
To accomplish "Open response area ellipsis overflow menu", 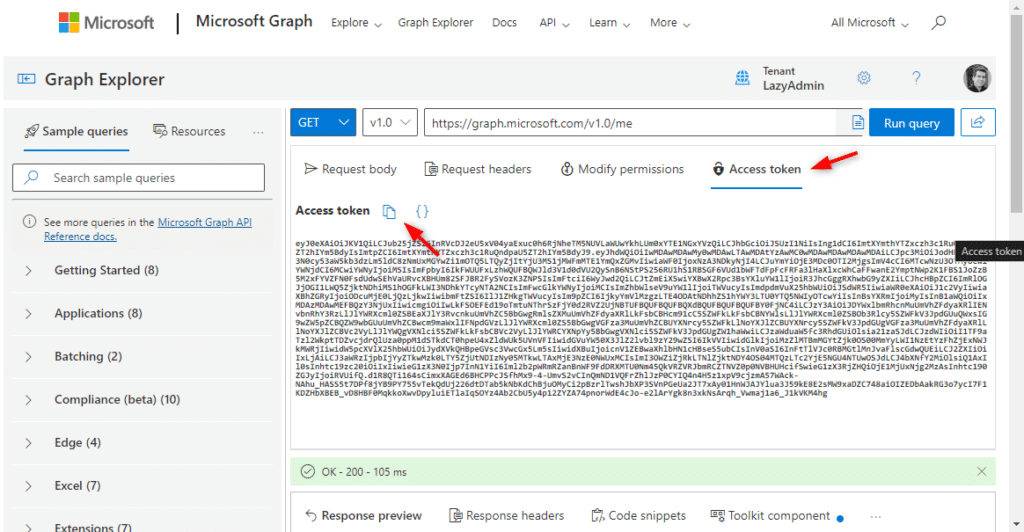I will pyautogui.click(x=876, y=516).
